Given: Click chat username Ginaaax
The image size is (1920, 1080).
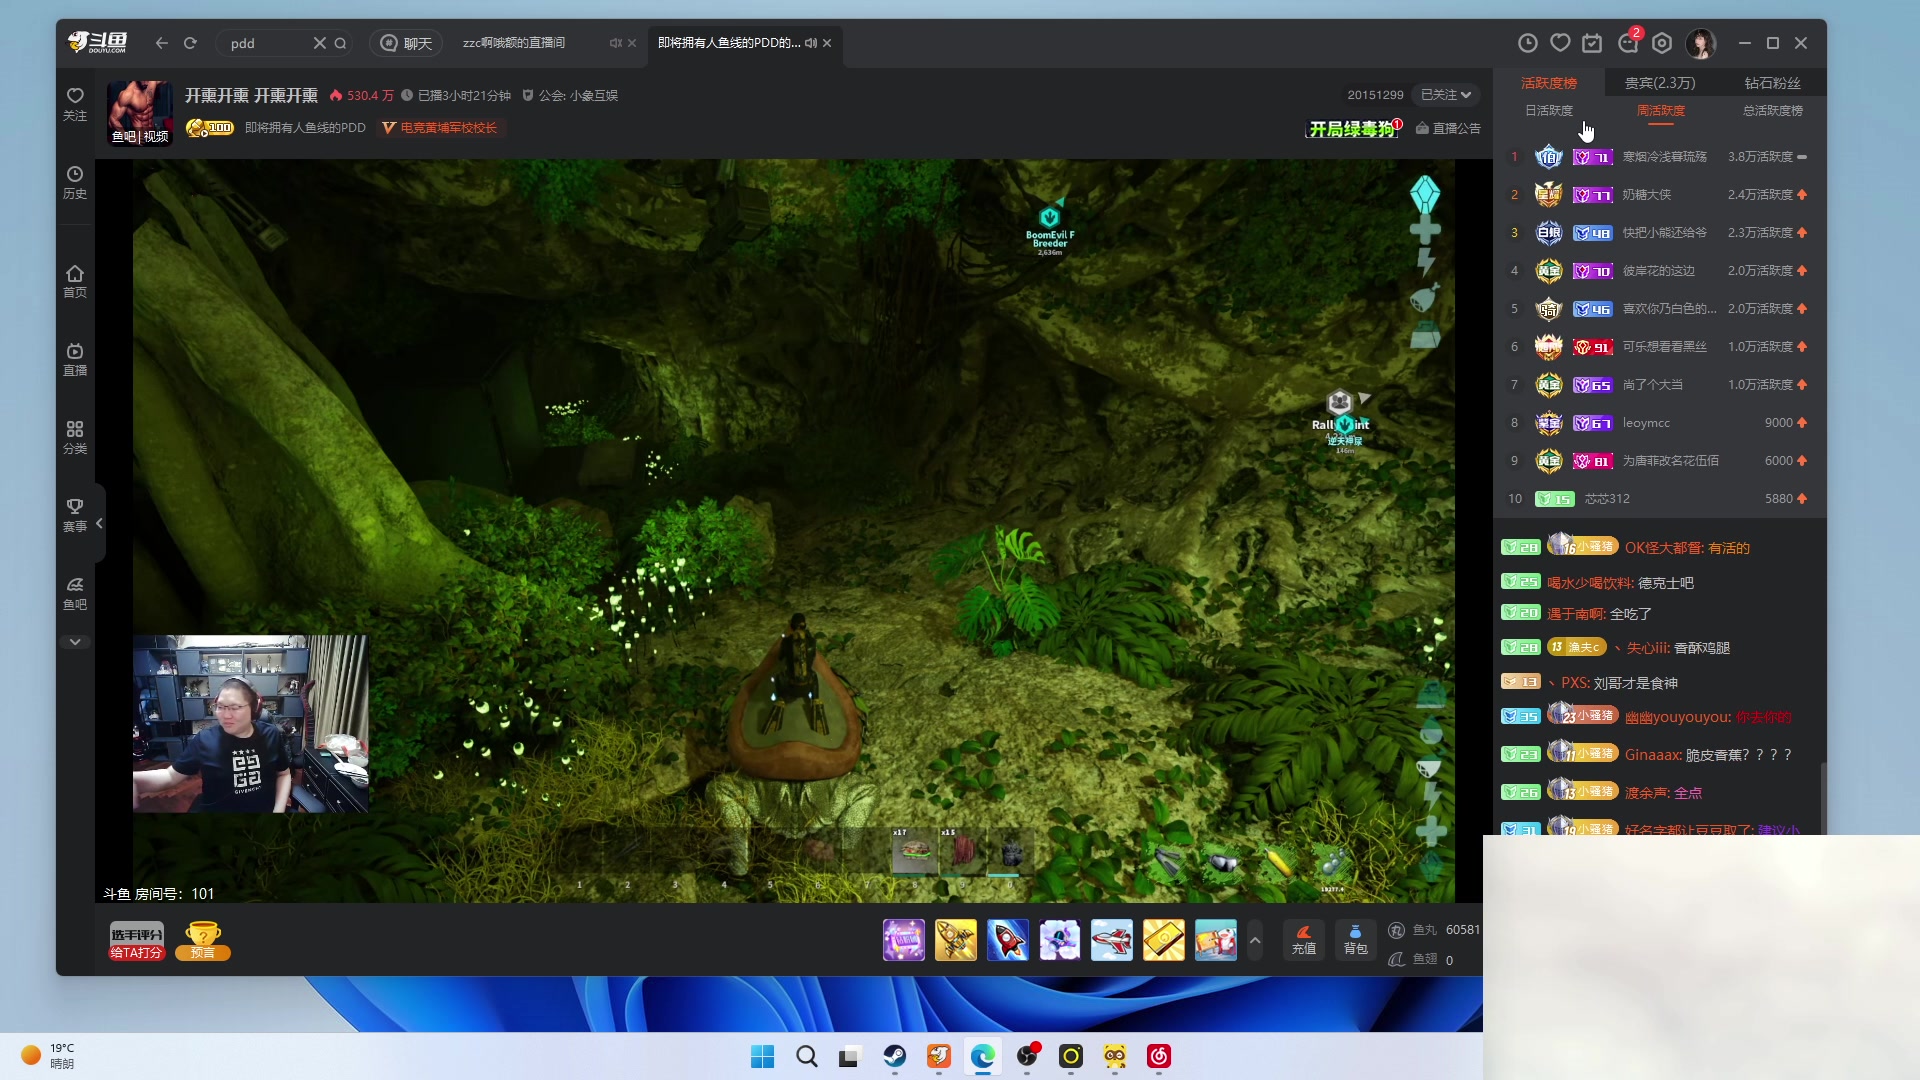Looking at the screenshot, I should (x=1652, y=755).
